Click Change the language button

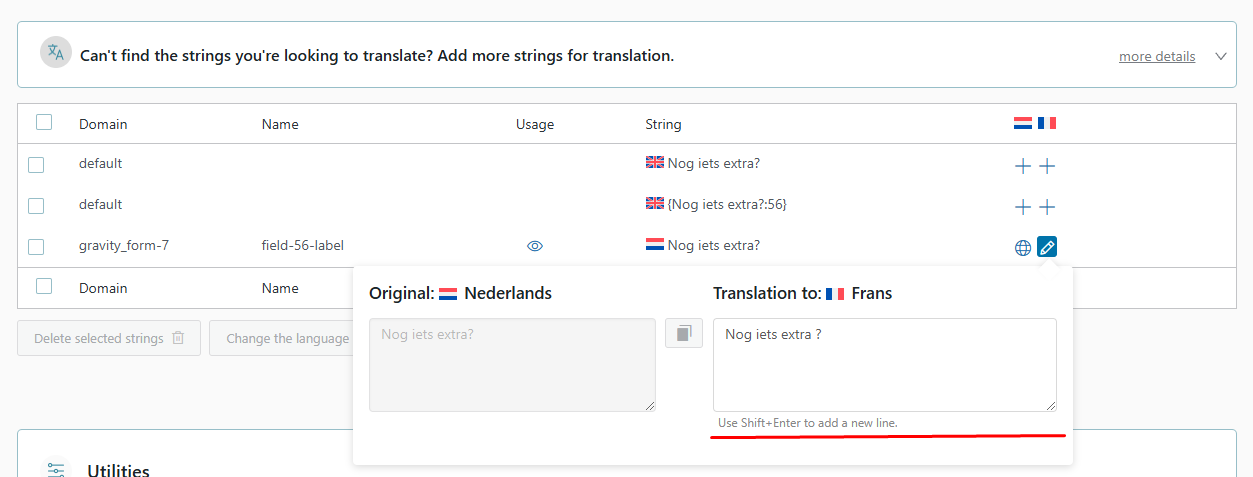pos(287,338)
